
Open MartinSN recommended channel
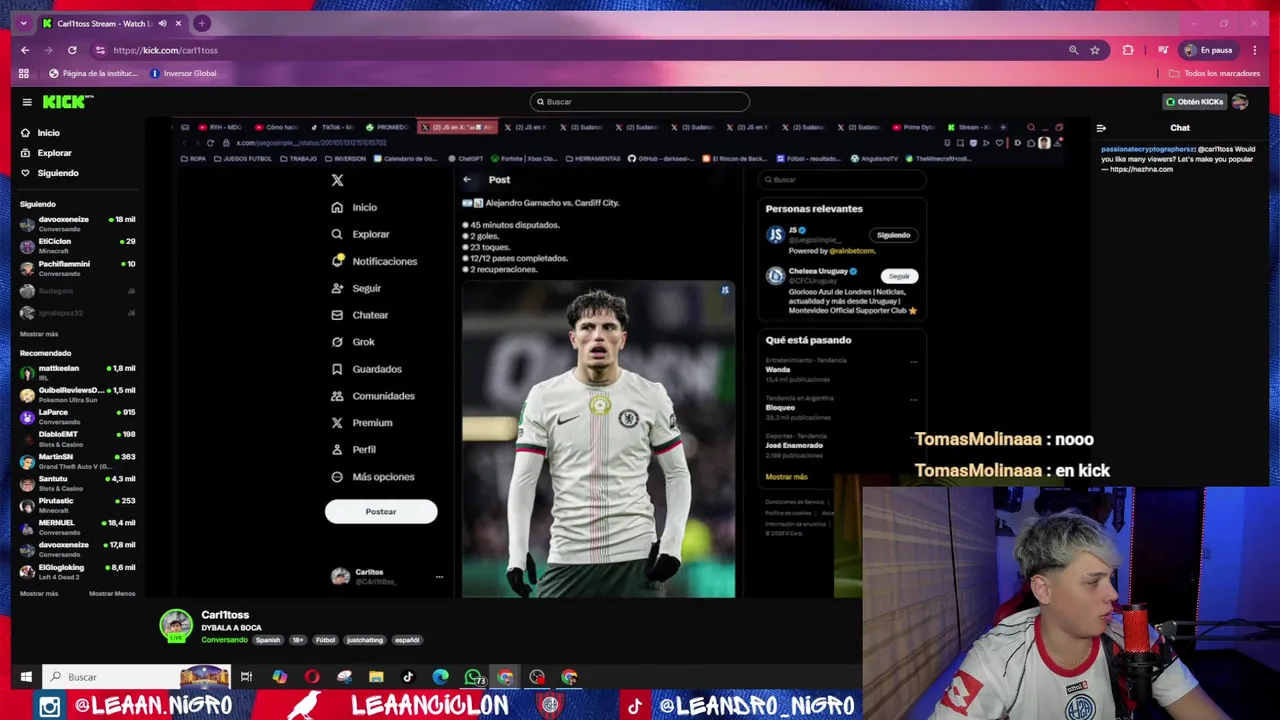tap(77, 460)
